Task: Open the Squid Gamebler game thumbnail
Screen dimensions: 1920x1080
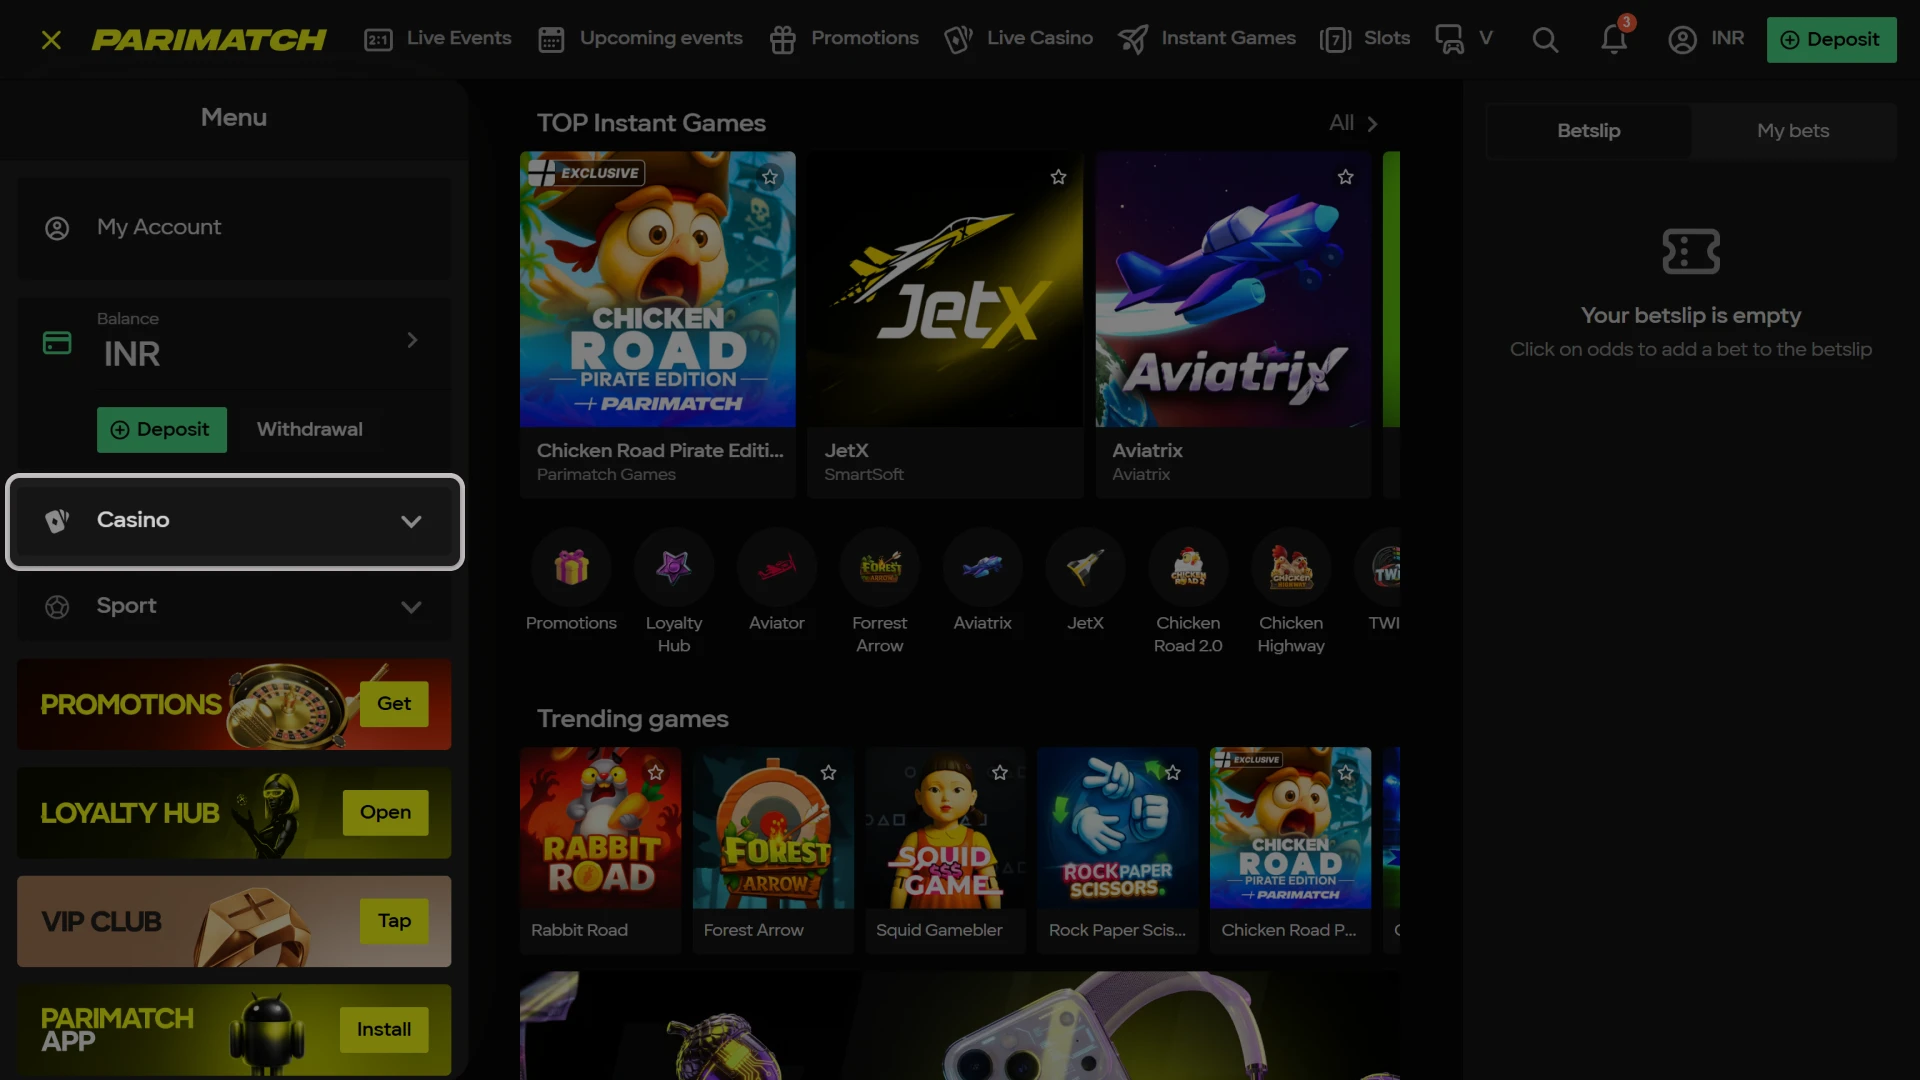Action: pyautogui.click(x=945, y=828)
